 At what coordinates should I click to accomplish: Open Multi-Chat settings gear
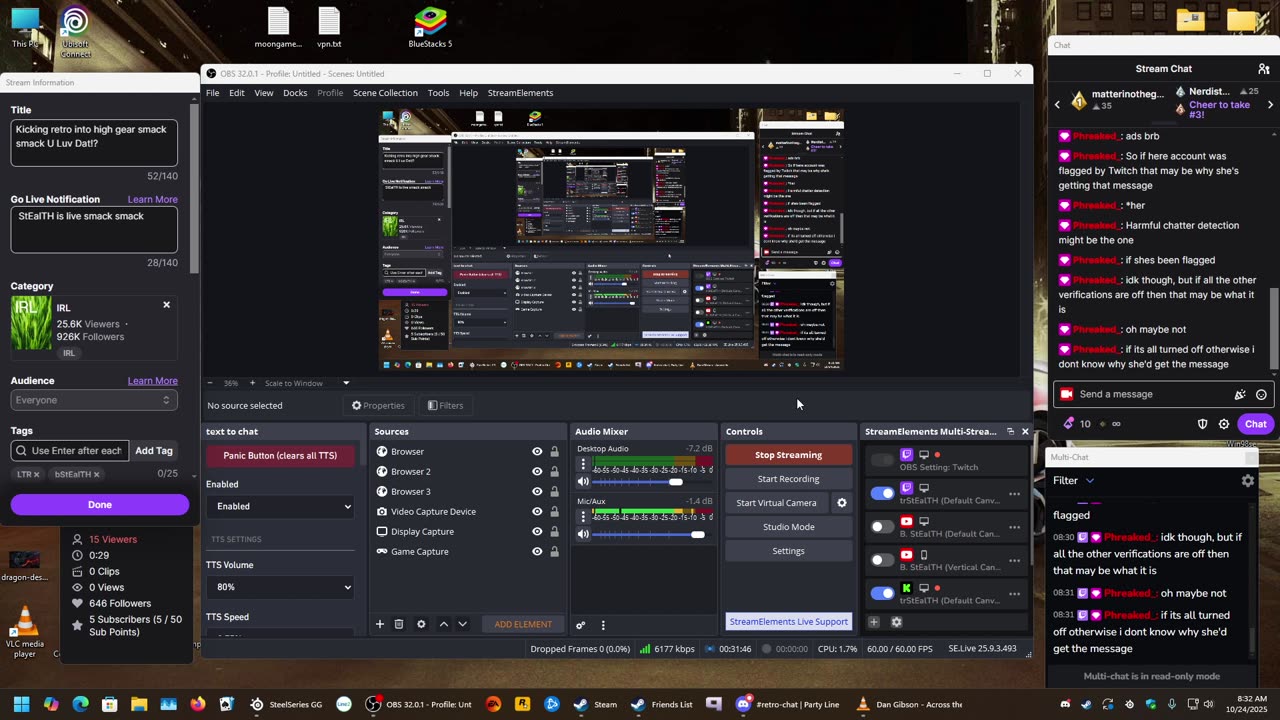click(x=1248, y=481)
